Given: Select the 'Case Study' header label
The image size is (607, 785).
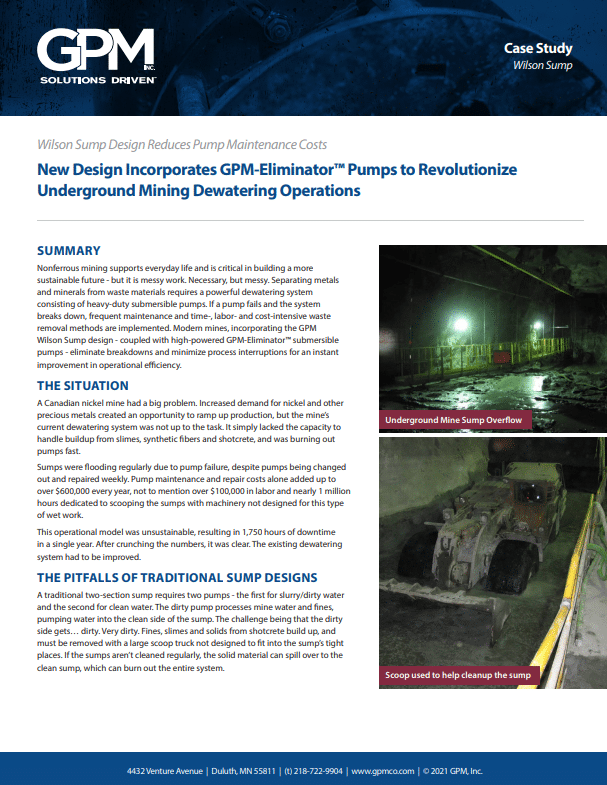Looking at the screenshot, I should pos(538,48).
